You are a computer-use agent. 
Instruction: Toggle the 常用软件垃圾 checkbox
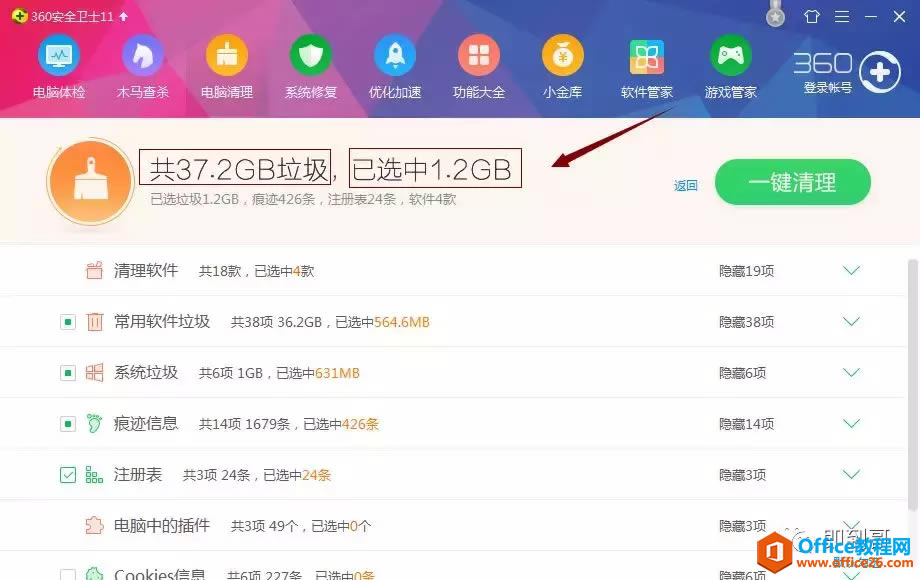(x=68, y=322)
